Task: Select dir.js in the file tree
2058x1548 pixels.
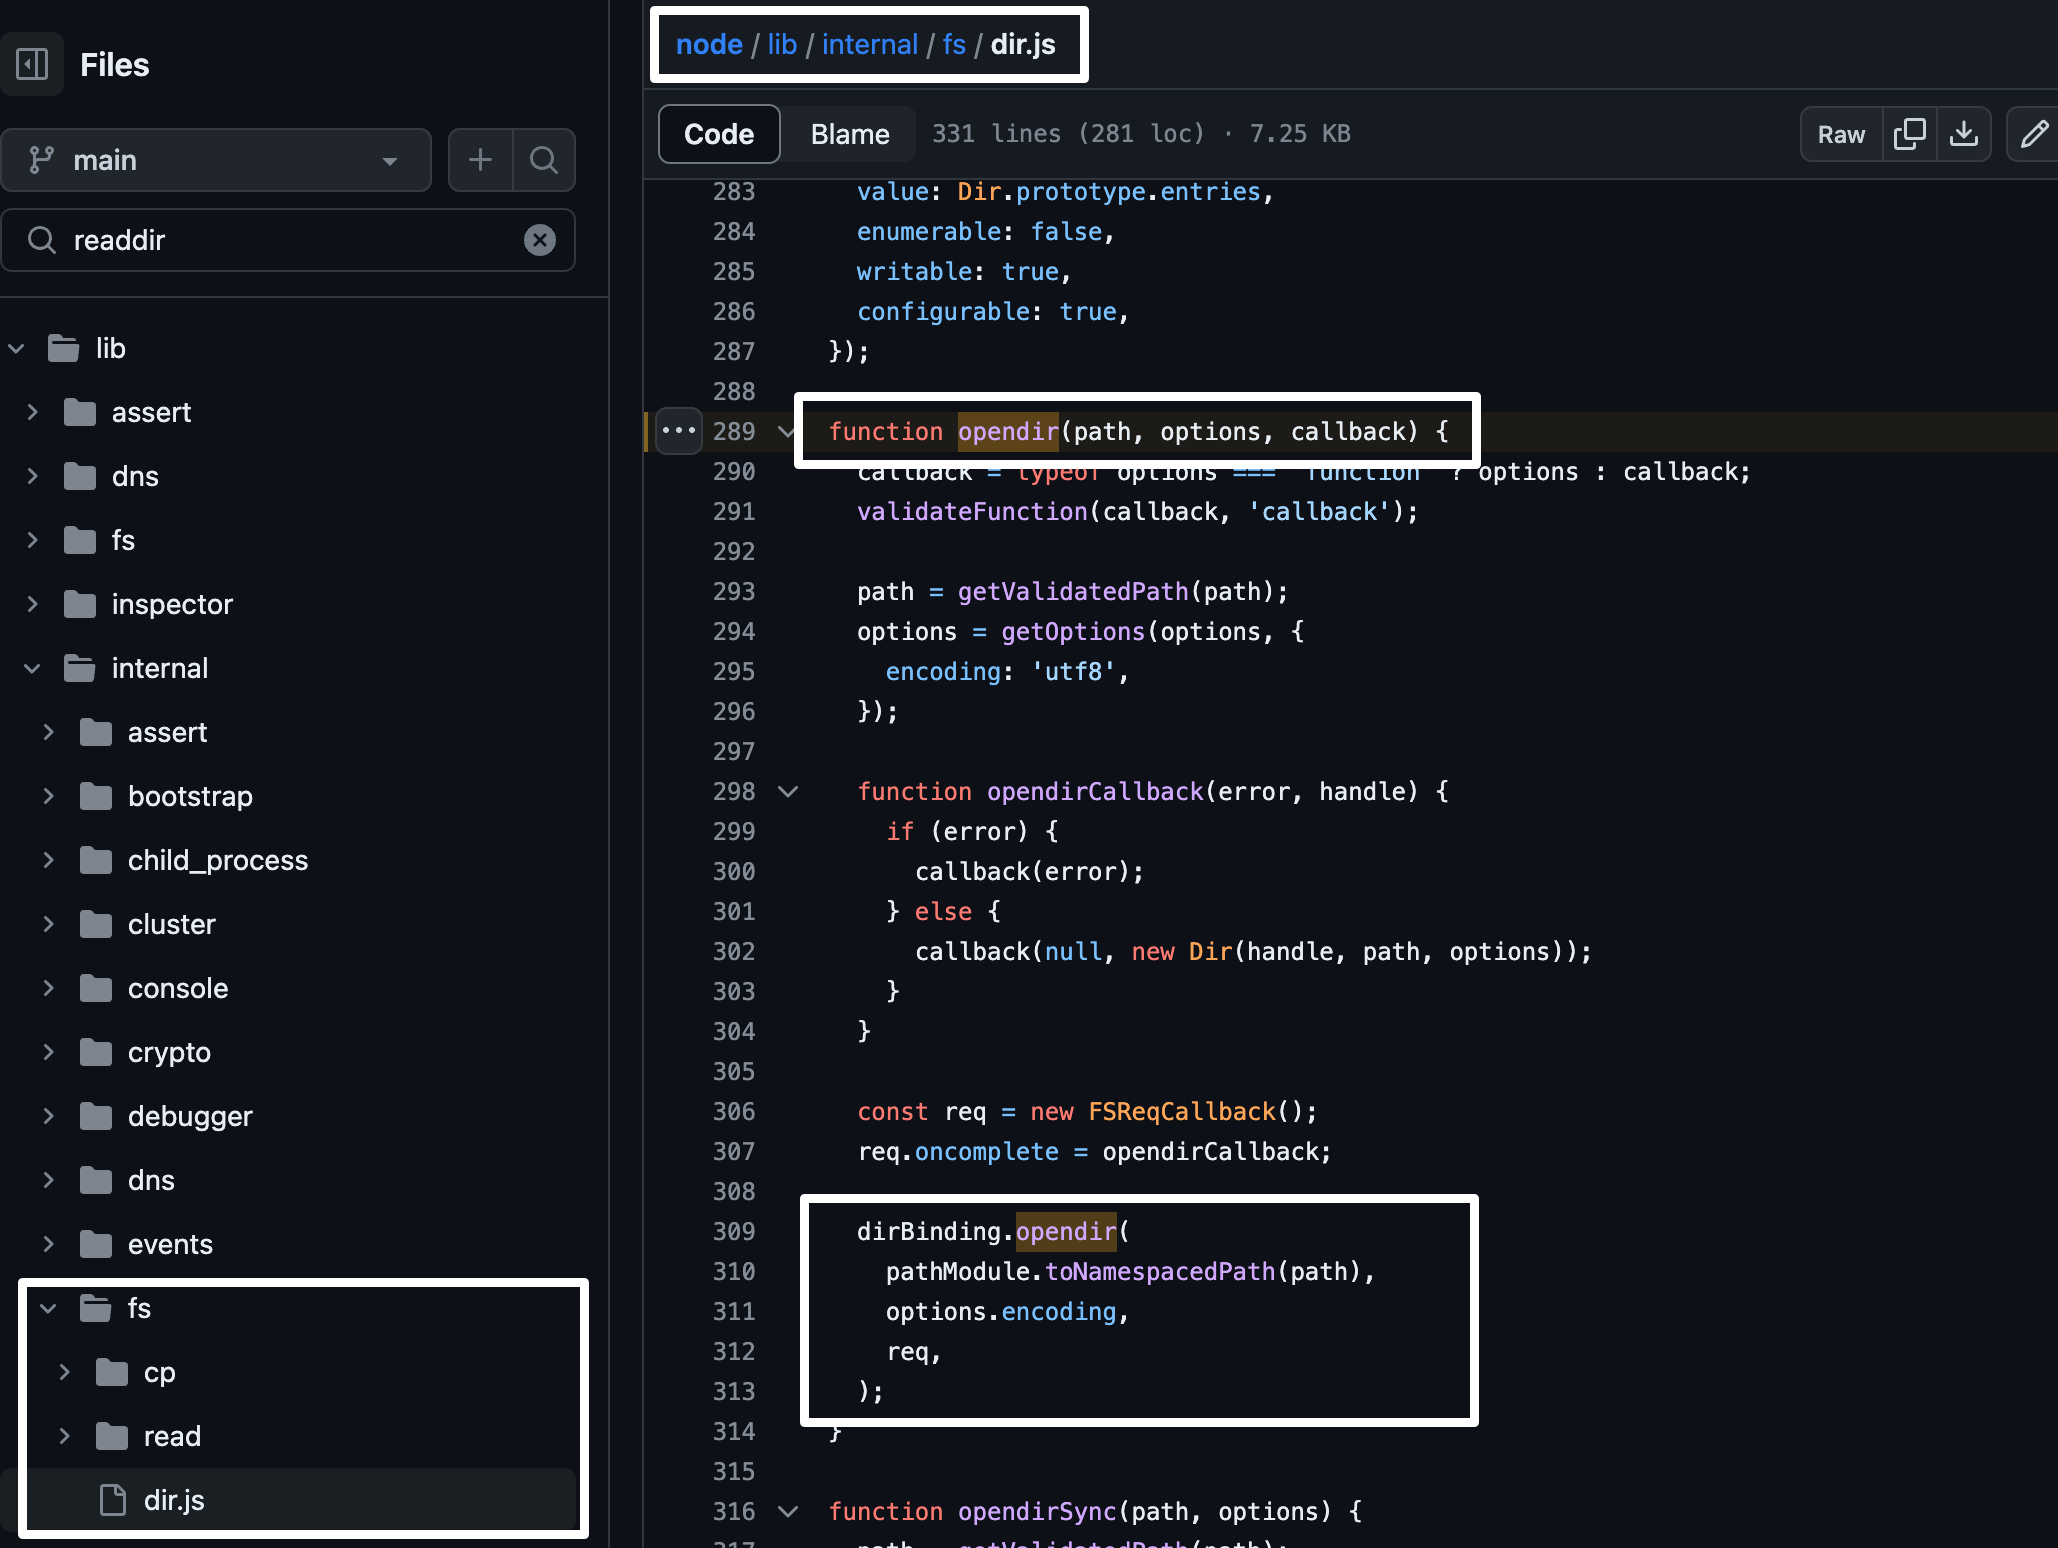Action: point(174,1500)
